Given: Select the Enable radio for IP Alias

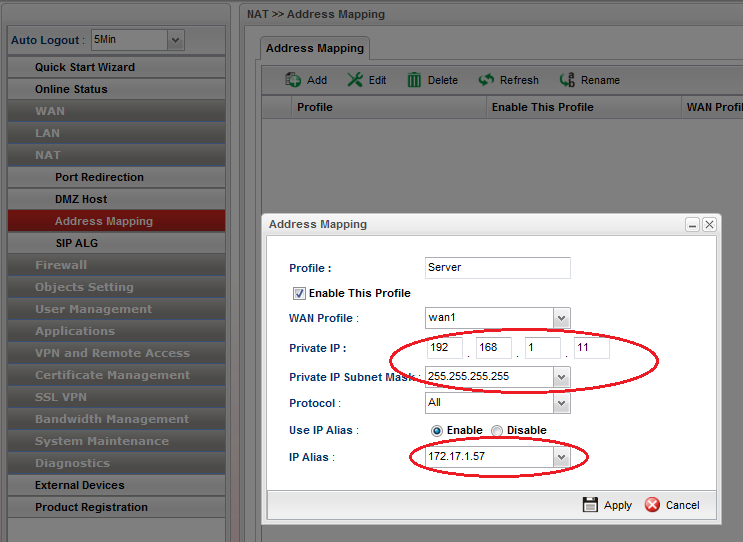Looking at the screenshot, I should coord(437,431).
